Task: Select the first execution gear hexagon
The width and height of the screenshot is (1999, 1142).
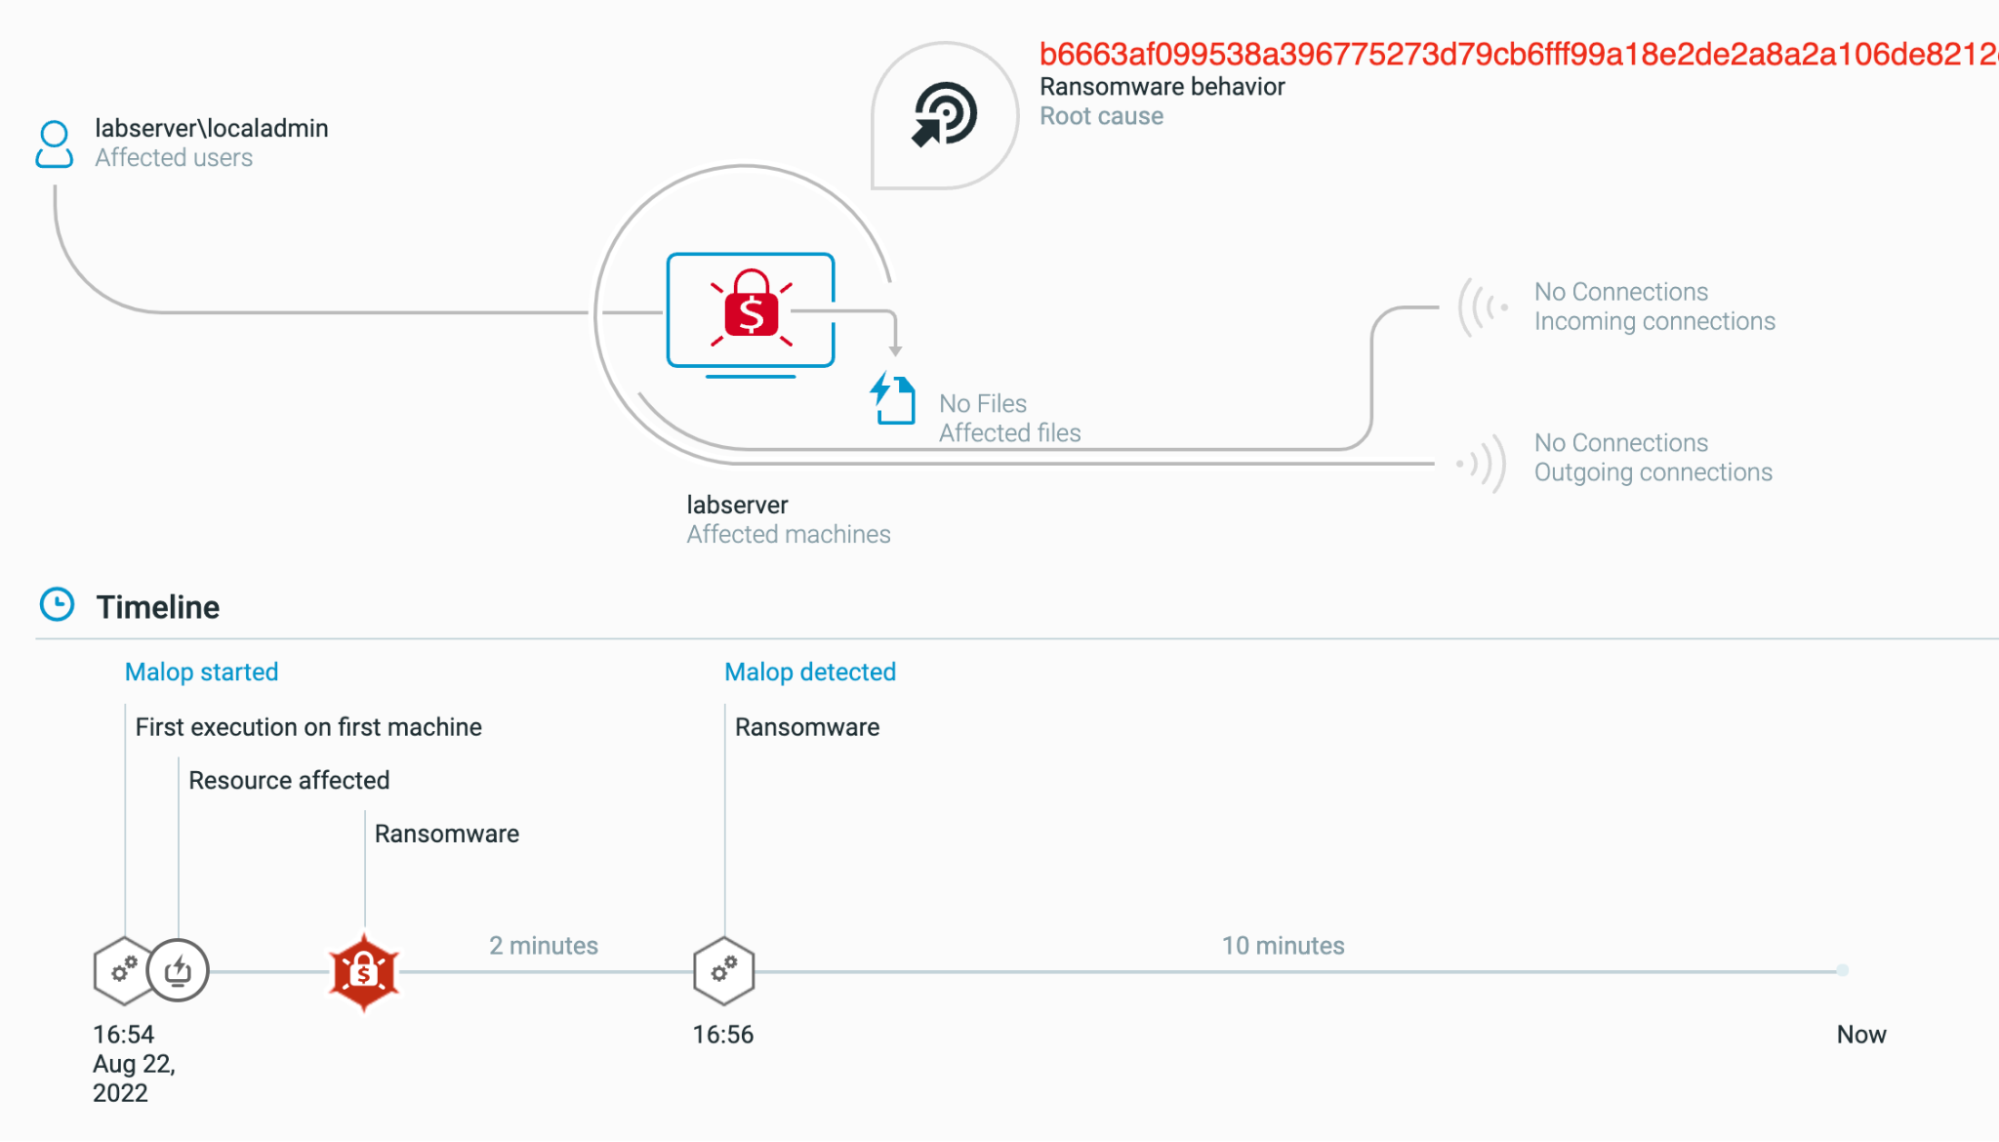Action: pyautogui.click(x=122, y=970)
